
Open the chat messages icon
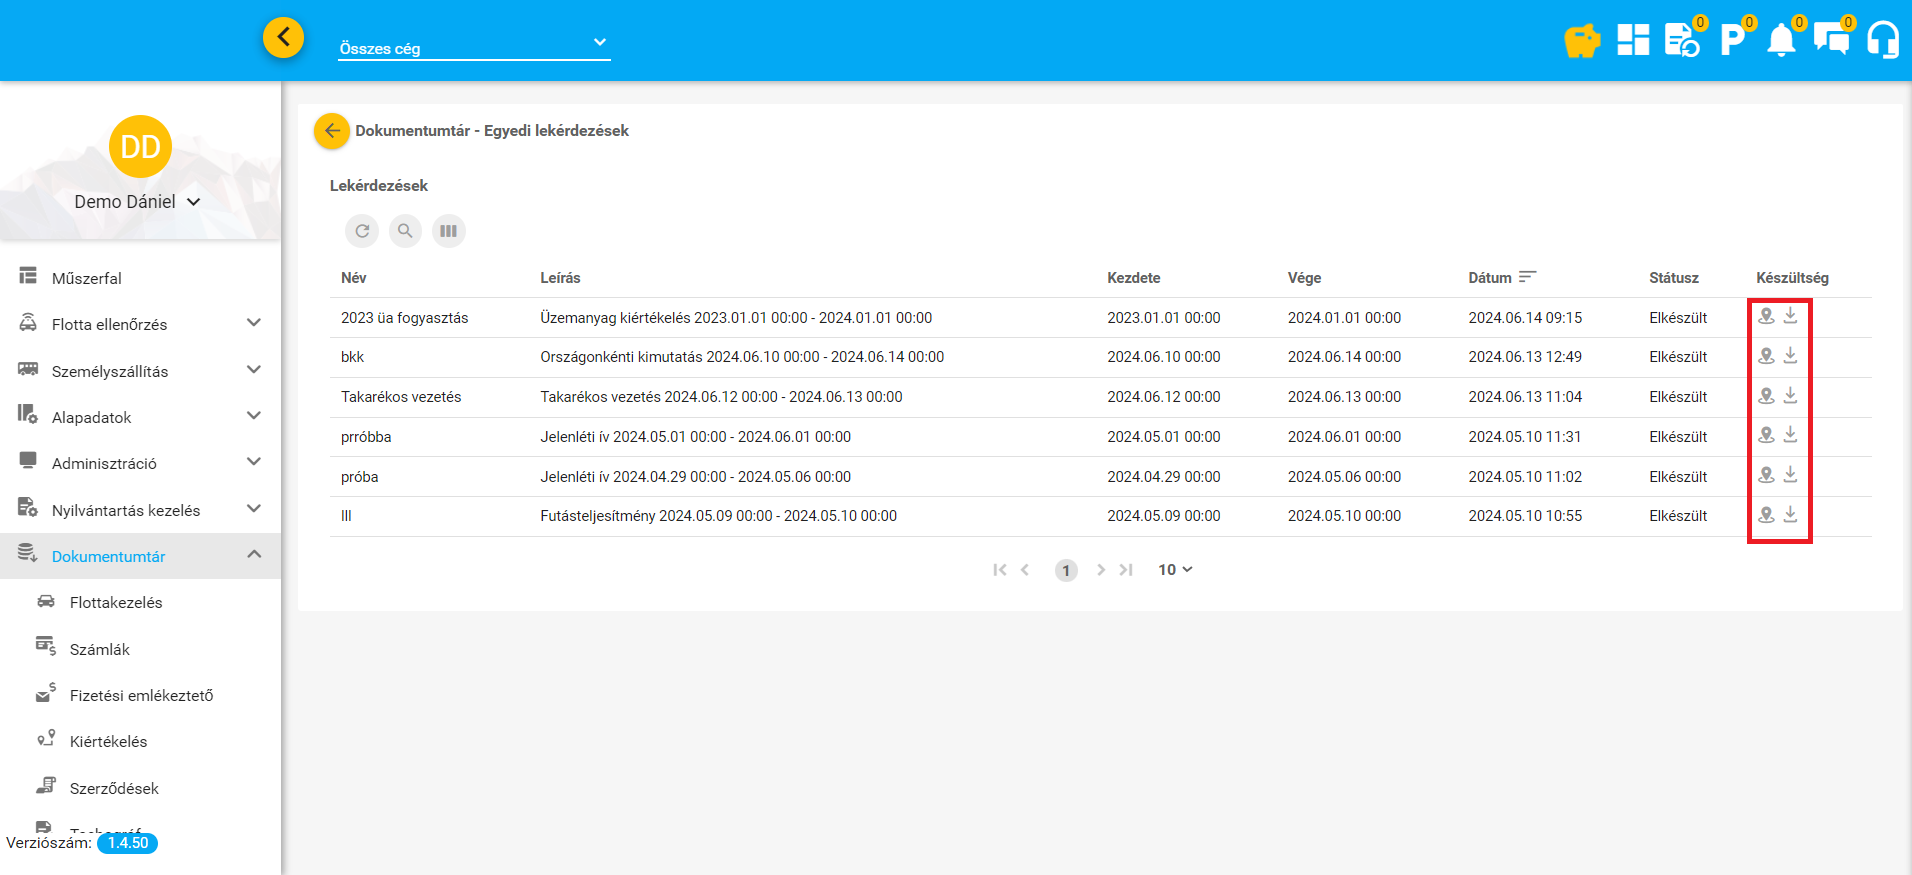click(1831, 40)
